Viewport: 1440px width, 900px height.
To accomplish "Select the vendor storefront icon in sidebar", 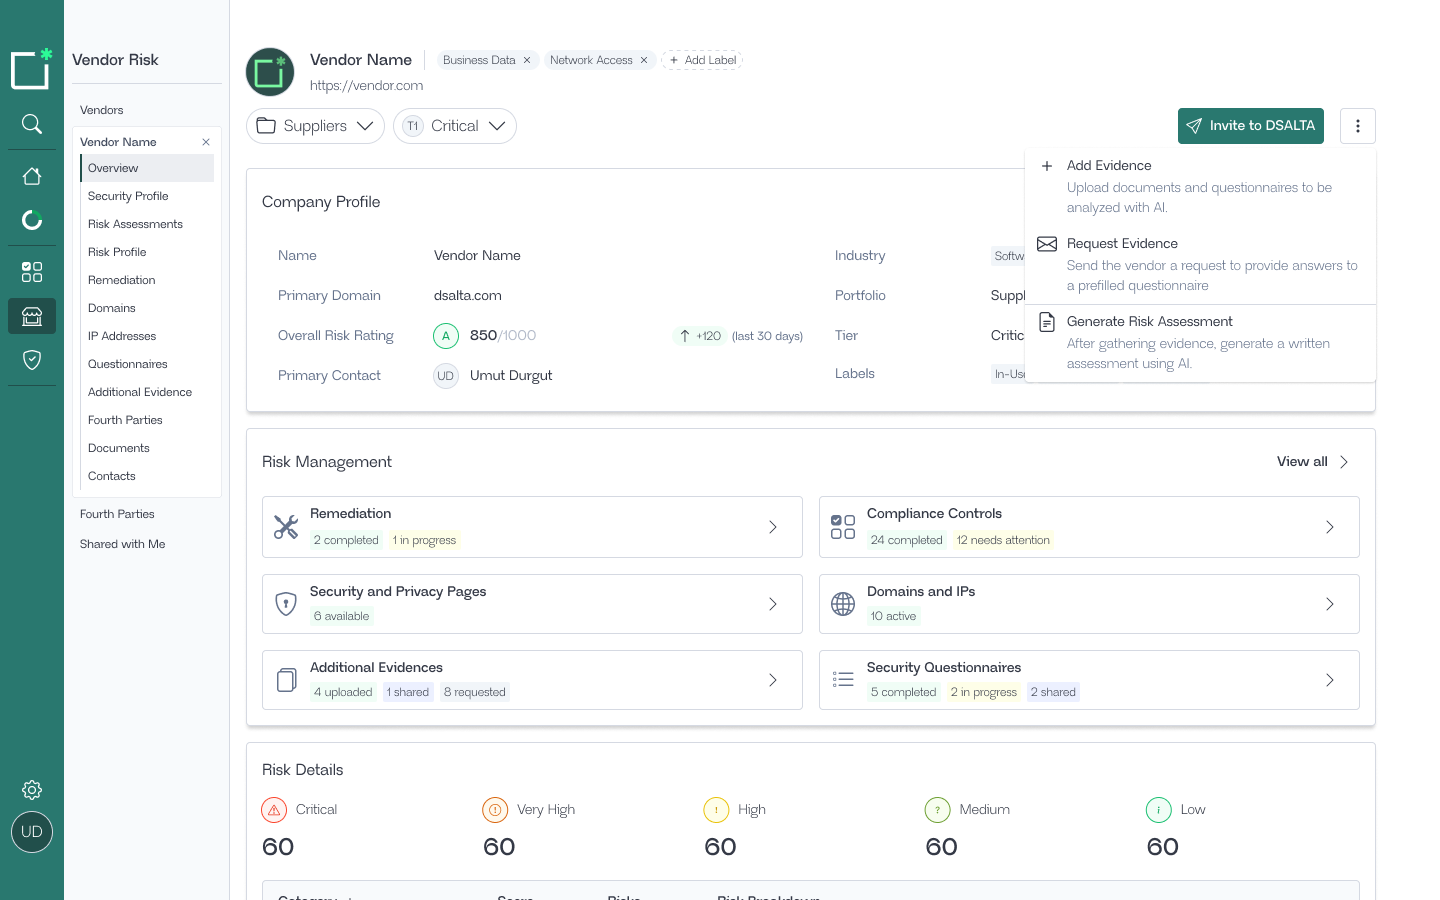I will tap(32, 316).
